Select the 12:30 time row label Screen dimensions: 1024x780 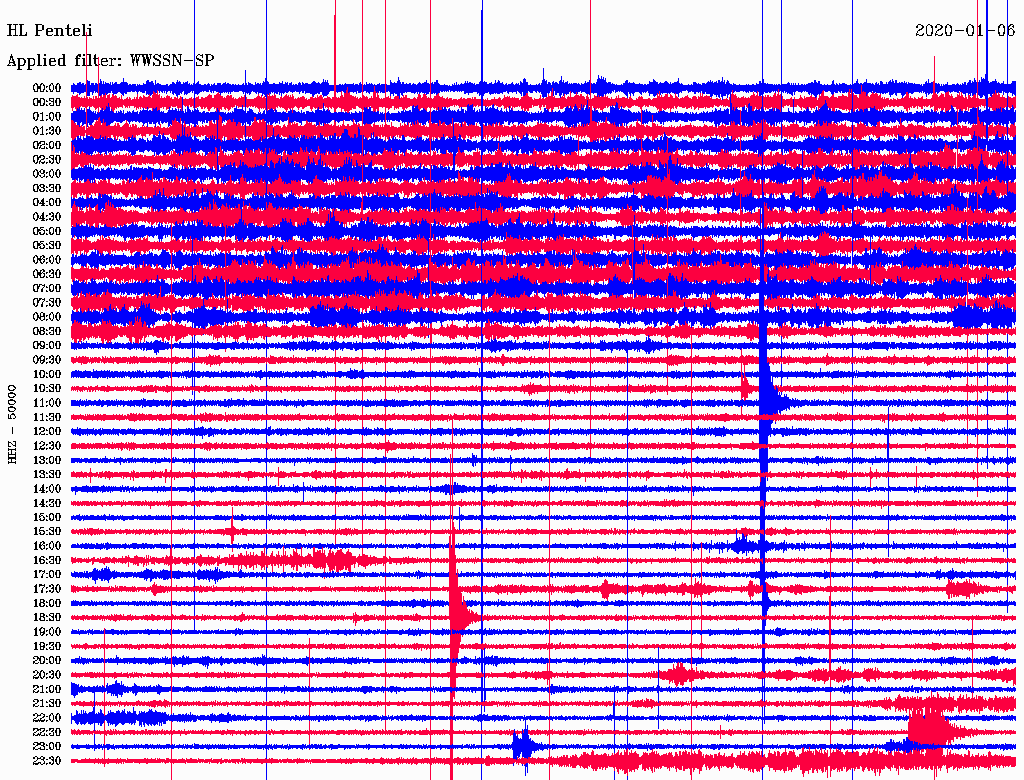[47, 446]
